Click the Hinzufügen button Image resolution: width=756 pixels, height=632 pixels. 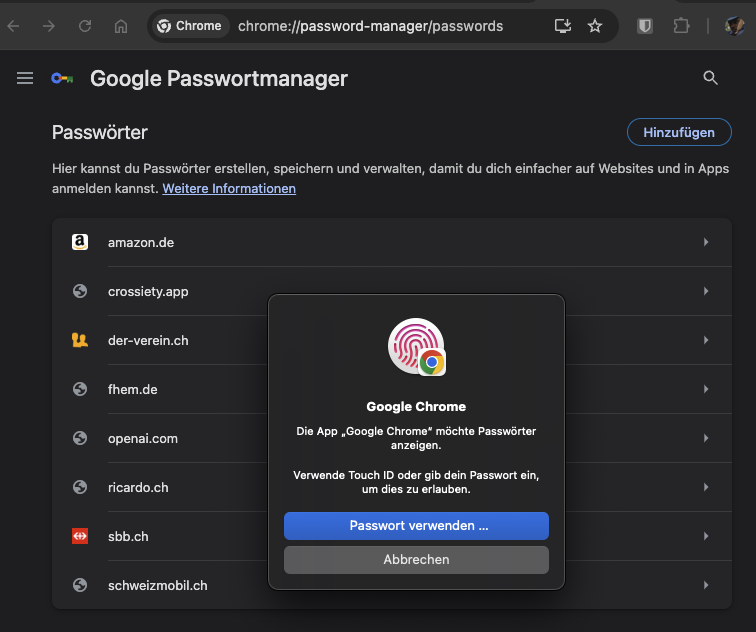click(x=679, y=132)
